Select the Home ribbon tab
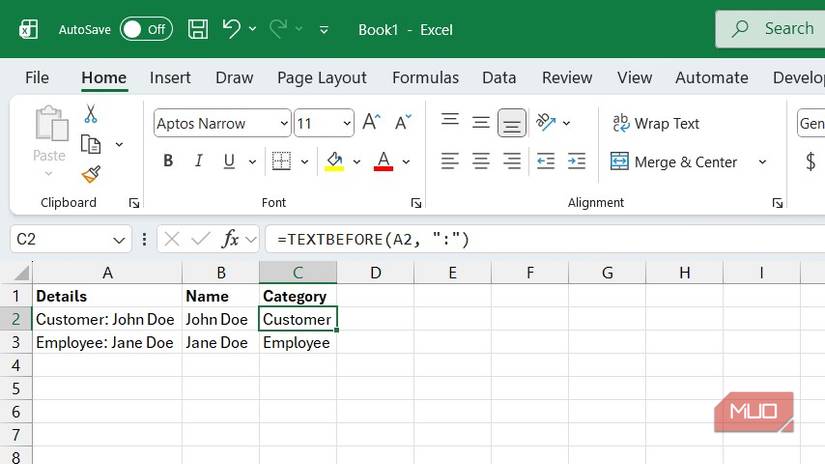 coord(104,78)
